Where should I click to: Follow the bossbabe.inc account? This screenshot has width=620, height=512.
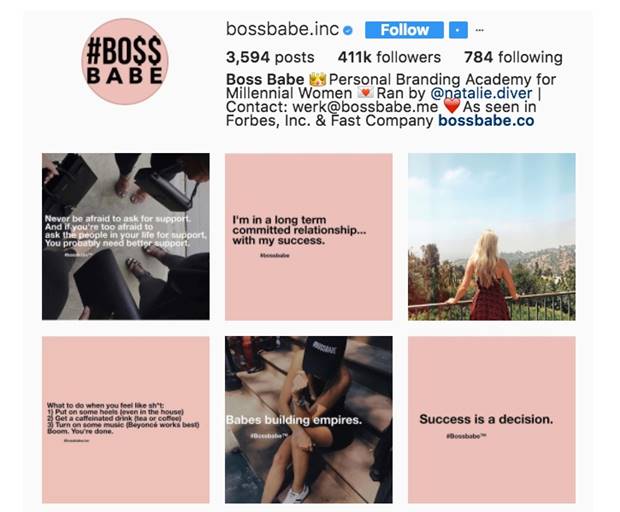click(x=404, y=30)
